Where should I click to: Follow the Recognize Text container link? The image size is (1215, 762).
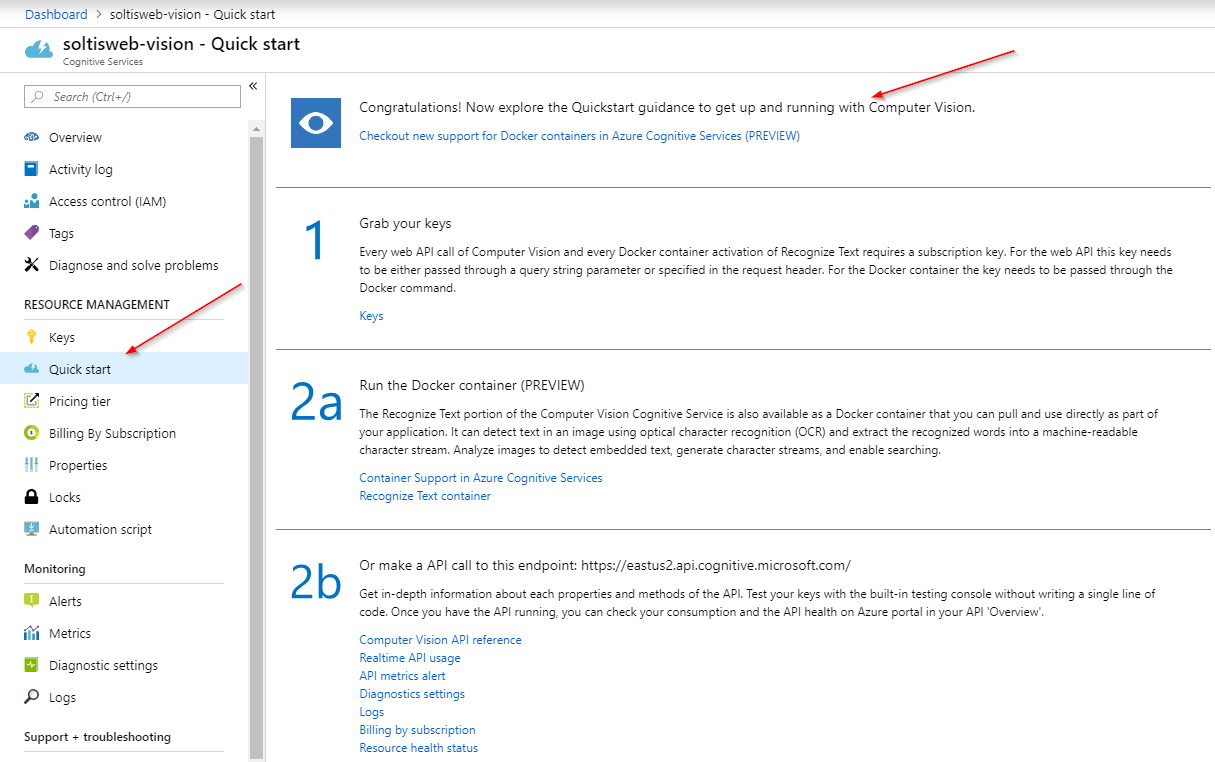click(x=425, y=496)
